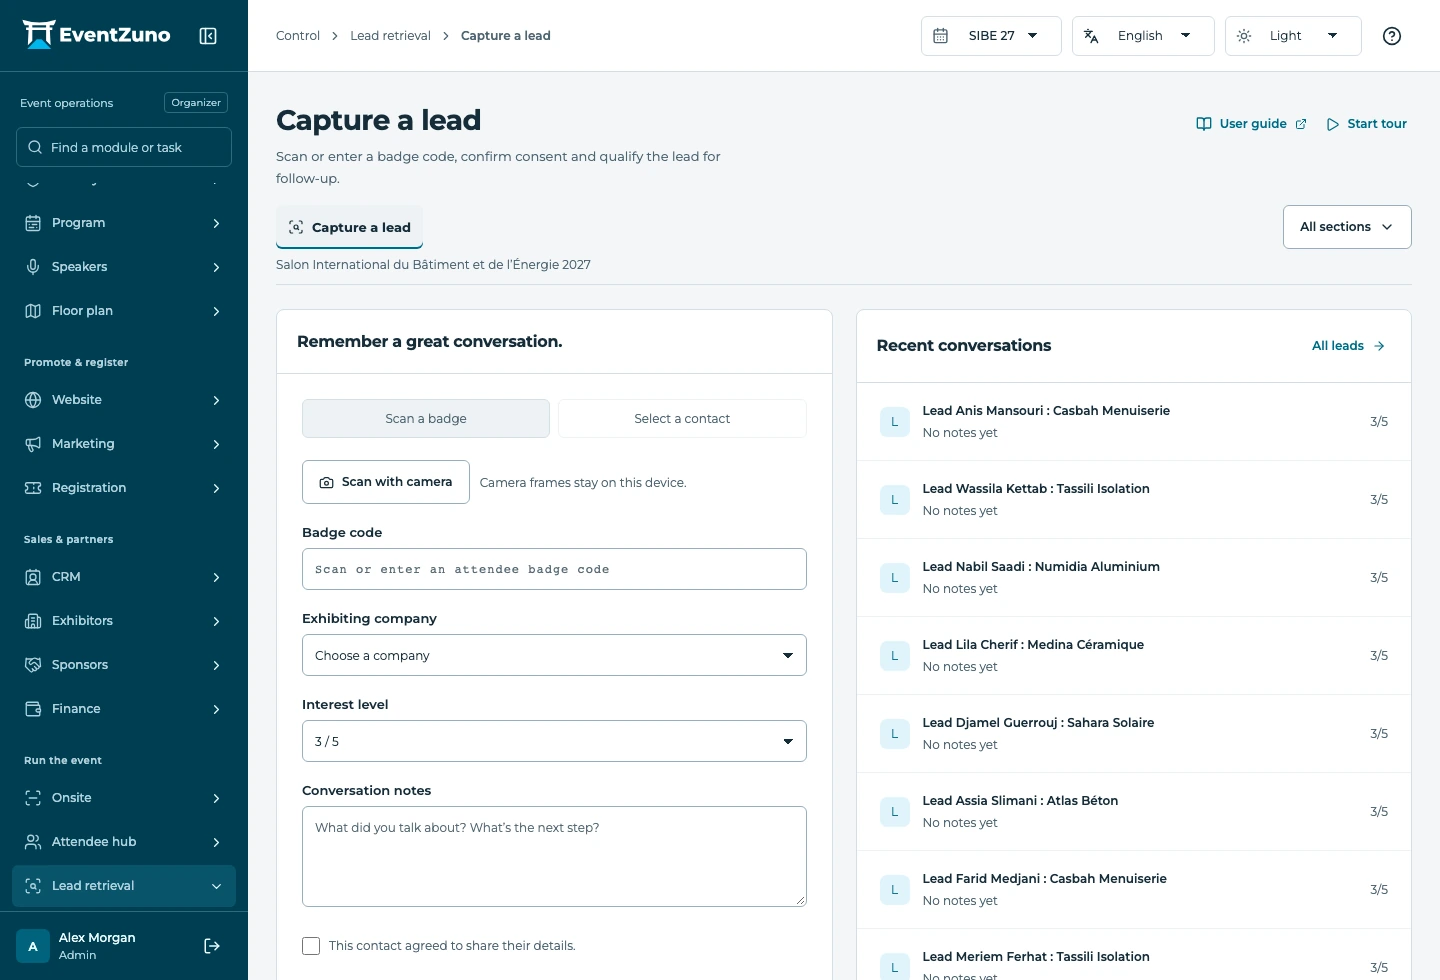The image size is (1440, 980).
Task: Open lead Anis Mansouri : Casbah Menuiserie
Action: [x=1134, y=422]
